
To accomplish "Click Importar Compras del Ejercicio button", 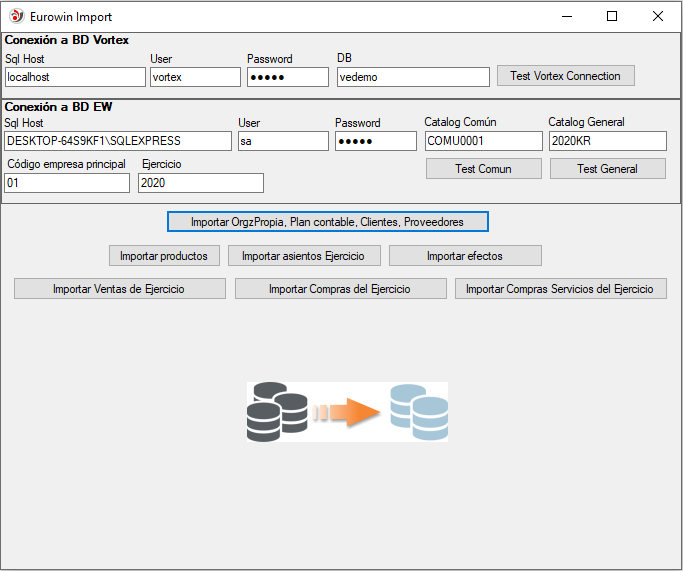I will (341, 289).
